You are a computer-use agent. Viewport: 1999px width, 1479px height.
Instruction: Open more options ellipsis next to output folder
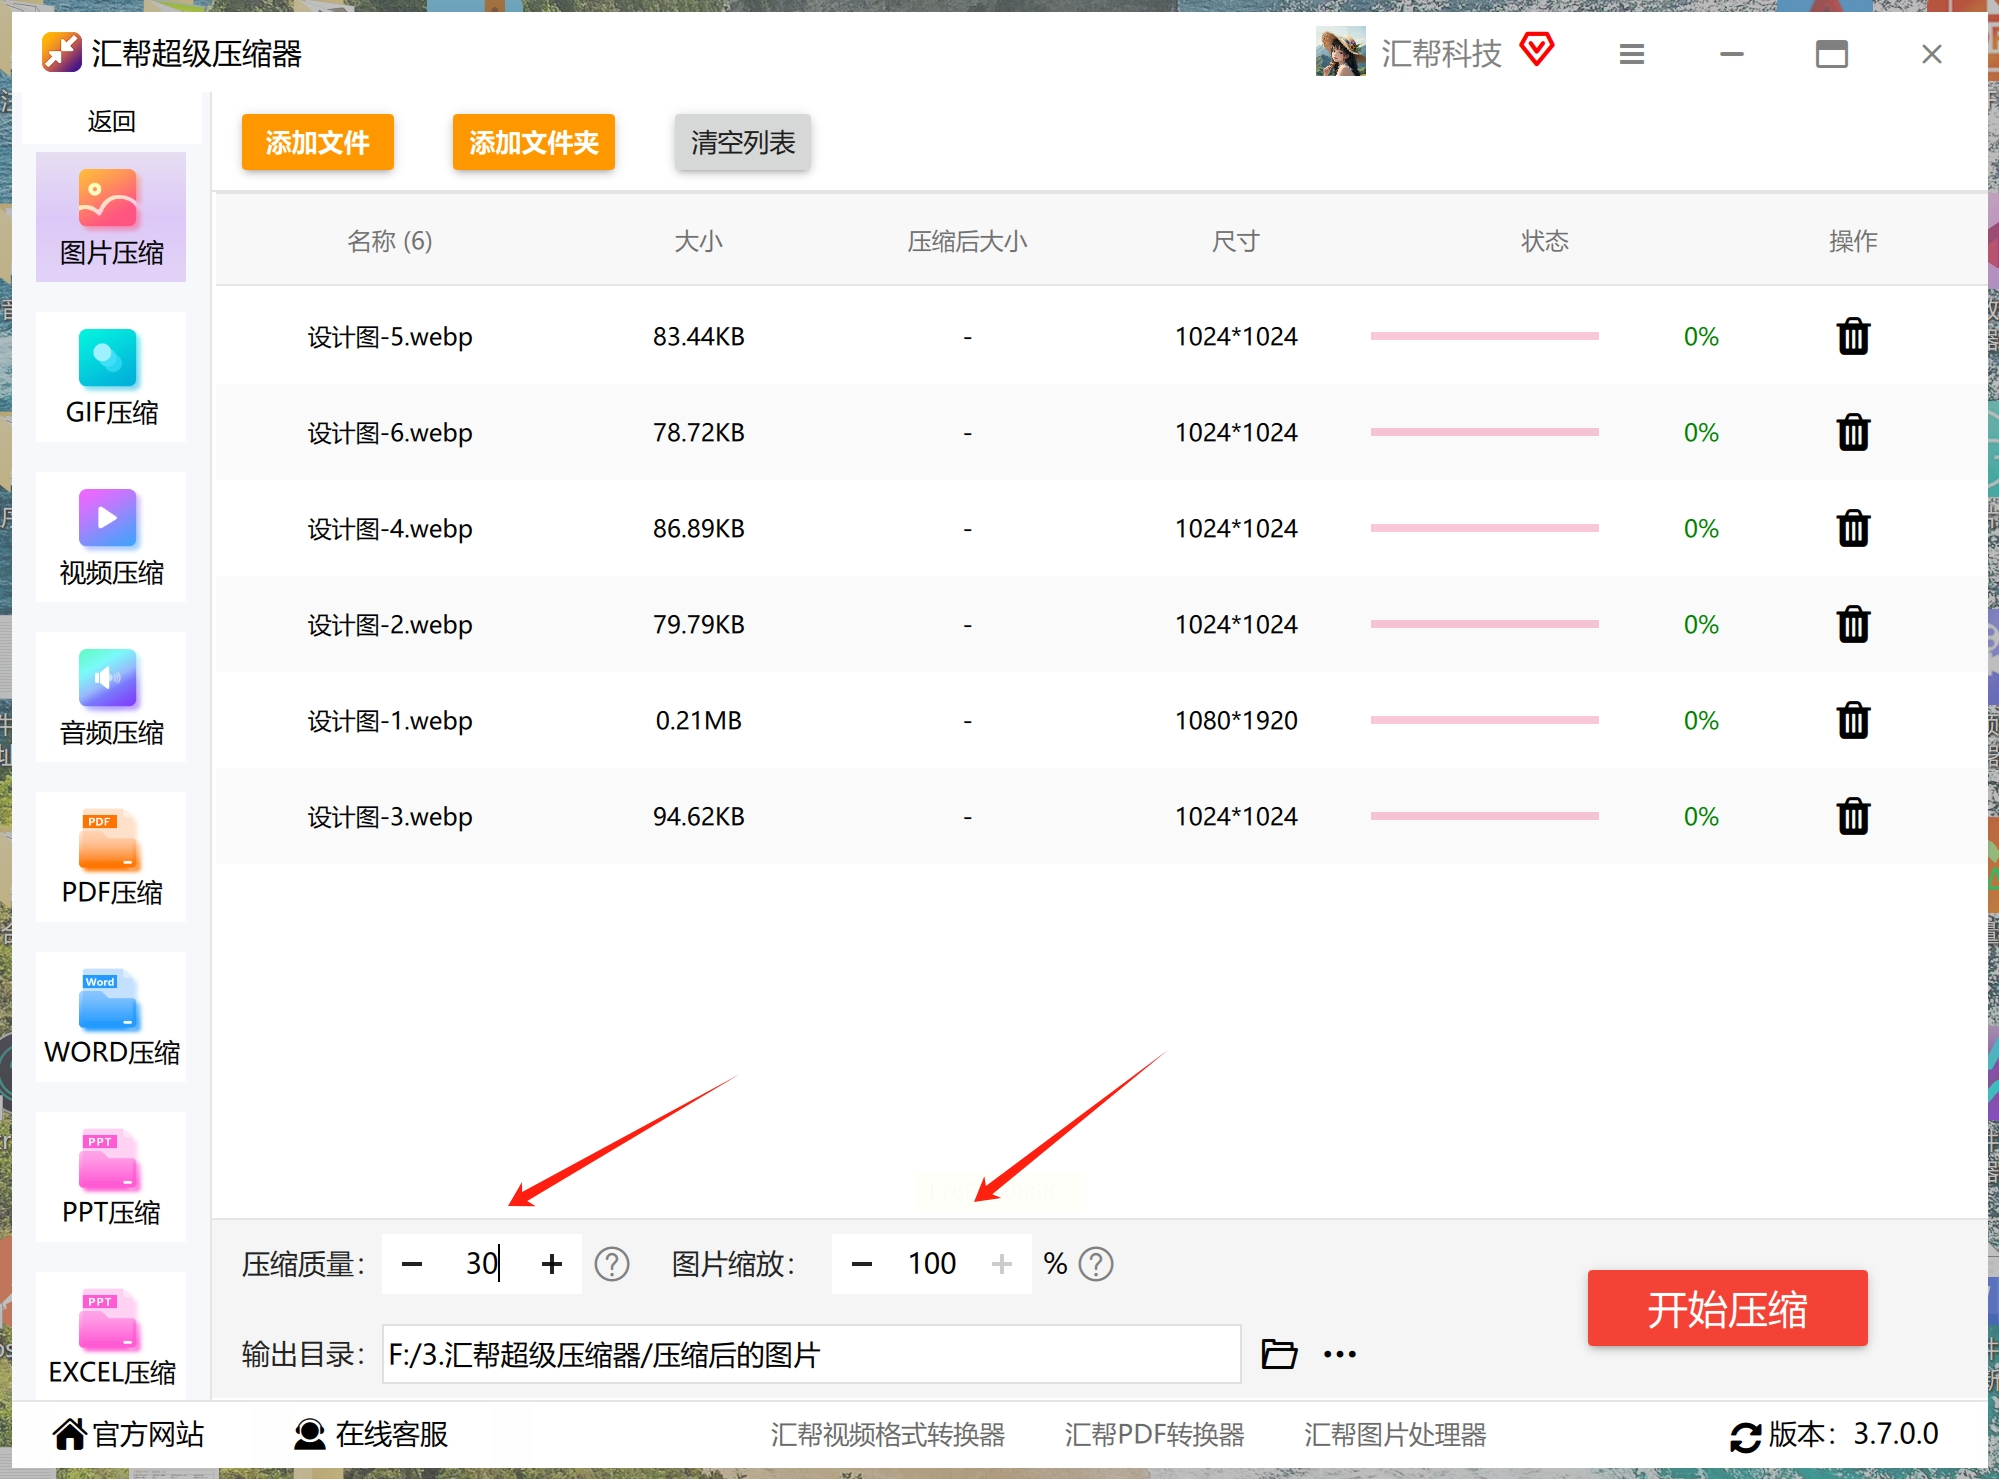click(x=1339, y=1354)
